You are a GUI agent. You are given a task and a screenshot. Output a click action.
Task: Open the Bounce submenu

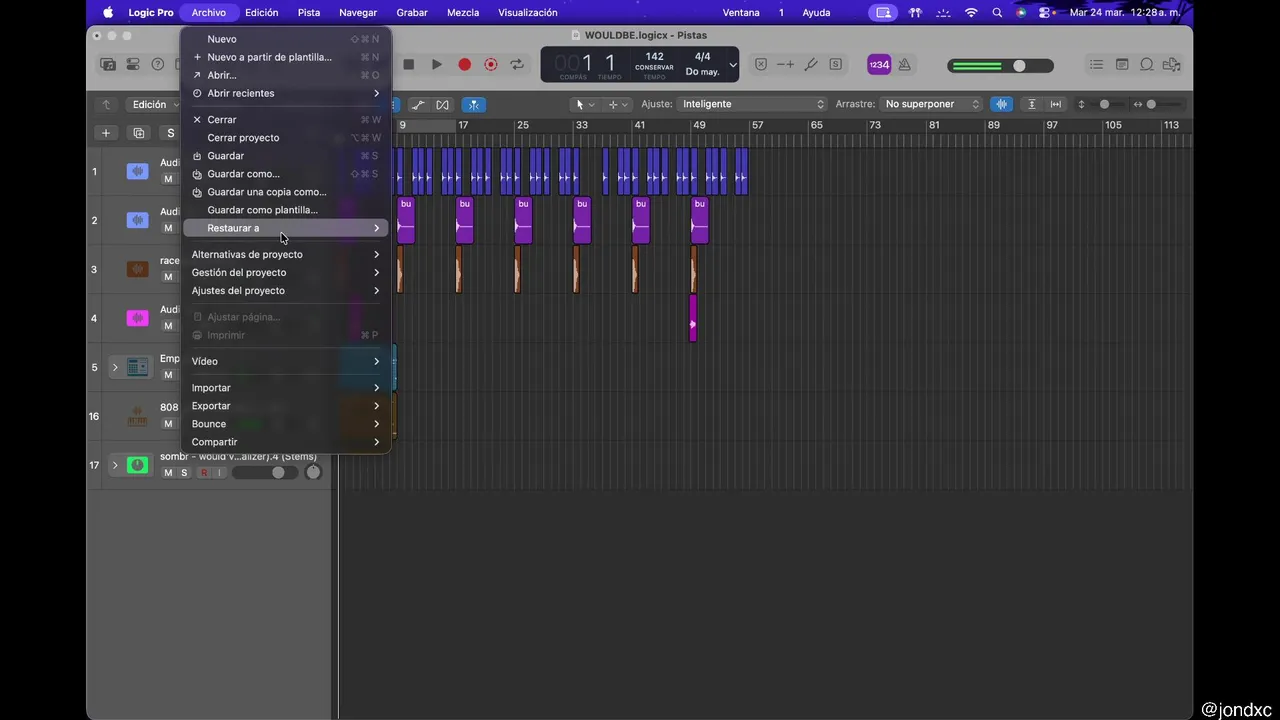click(286, 424)
